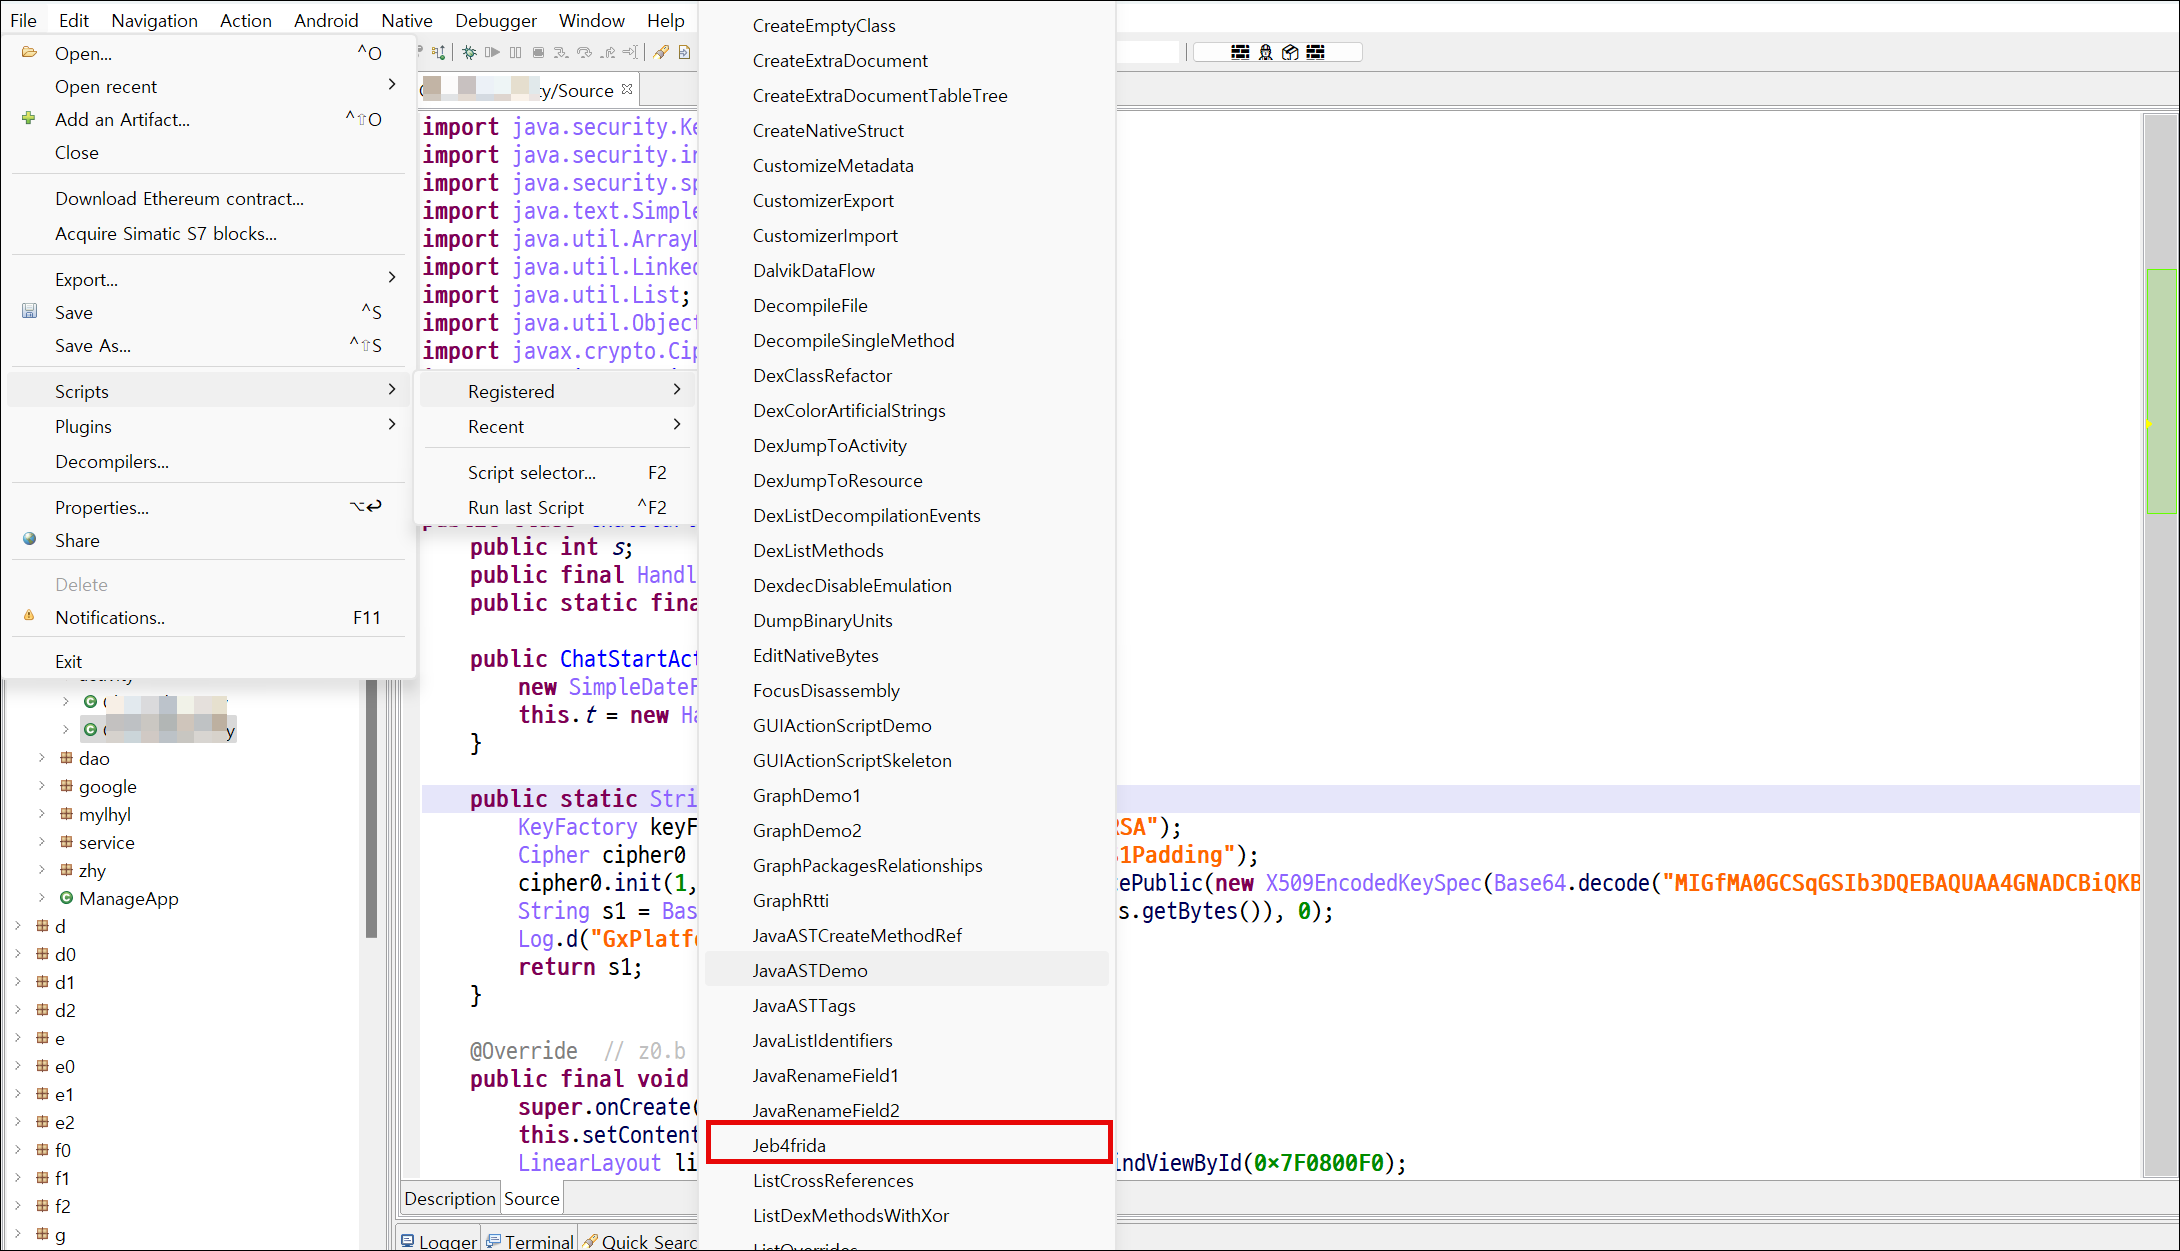Click the green overview bar on right
2180x1251 pixels.
pyautogui.click(x=2161, y=390)
